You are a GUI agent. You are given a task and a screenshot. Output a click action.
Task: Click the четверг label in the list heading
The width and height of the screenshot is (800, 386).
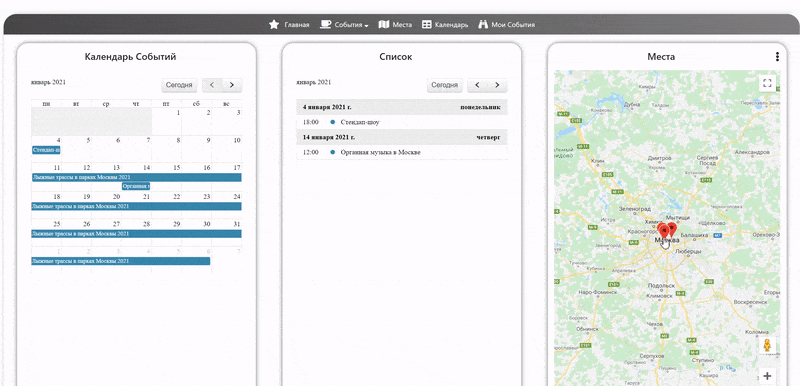(x=489, y=137)
